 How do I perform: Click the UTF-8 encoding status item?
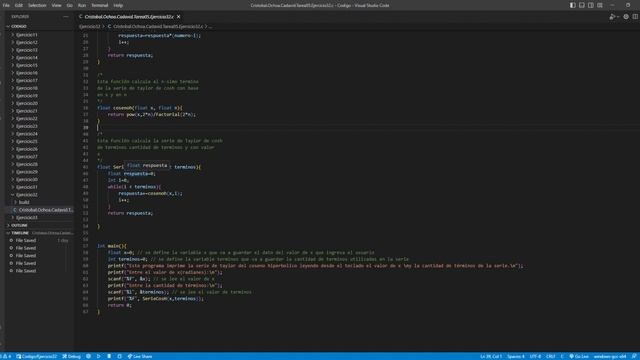coord(535,356)
